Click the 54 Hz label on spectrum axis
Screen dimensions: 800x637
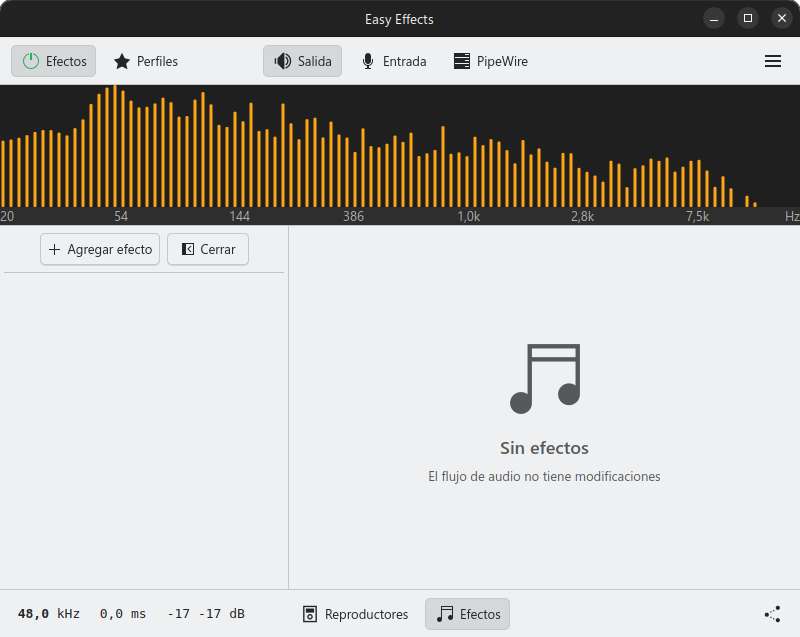pos(121,217)
